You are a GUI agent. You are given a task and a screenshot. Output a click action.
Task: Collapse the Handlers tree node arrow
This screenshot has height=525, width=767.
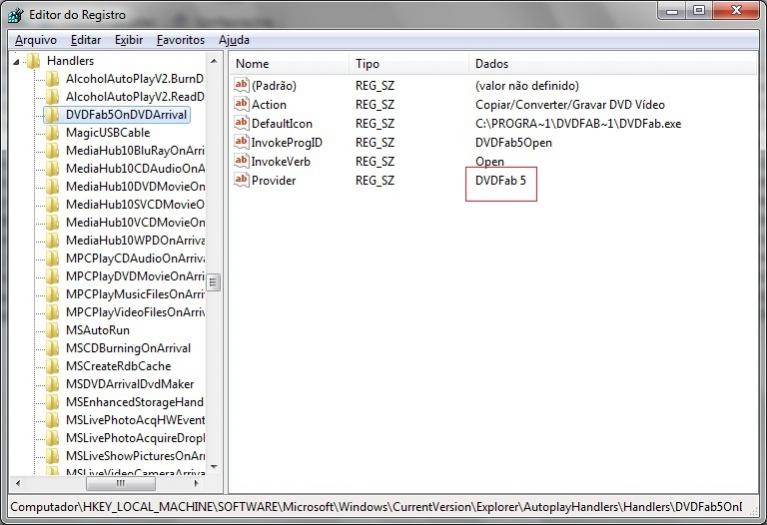tap(17, 62)
